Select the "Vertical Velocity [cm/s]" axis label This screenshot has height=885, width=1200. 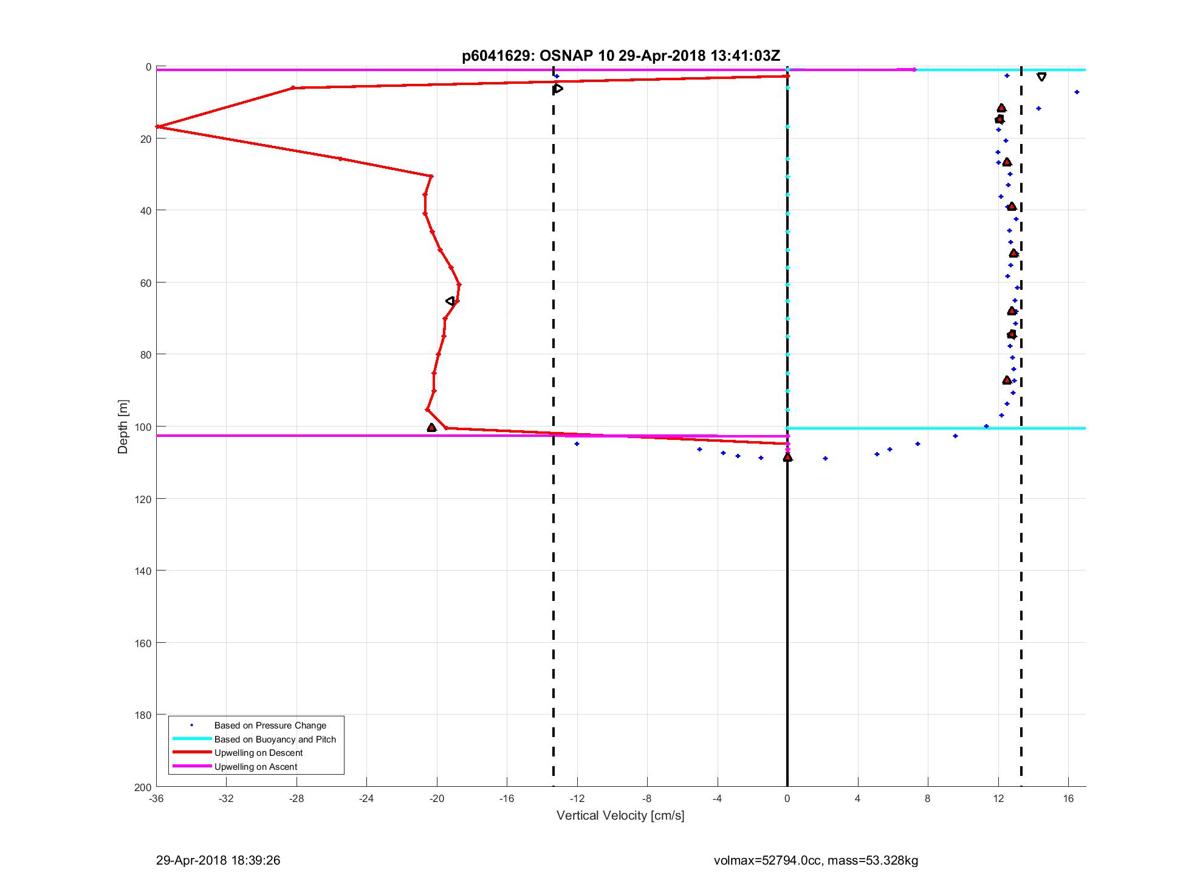tap(621, 816)
